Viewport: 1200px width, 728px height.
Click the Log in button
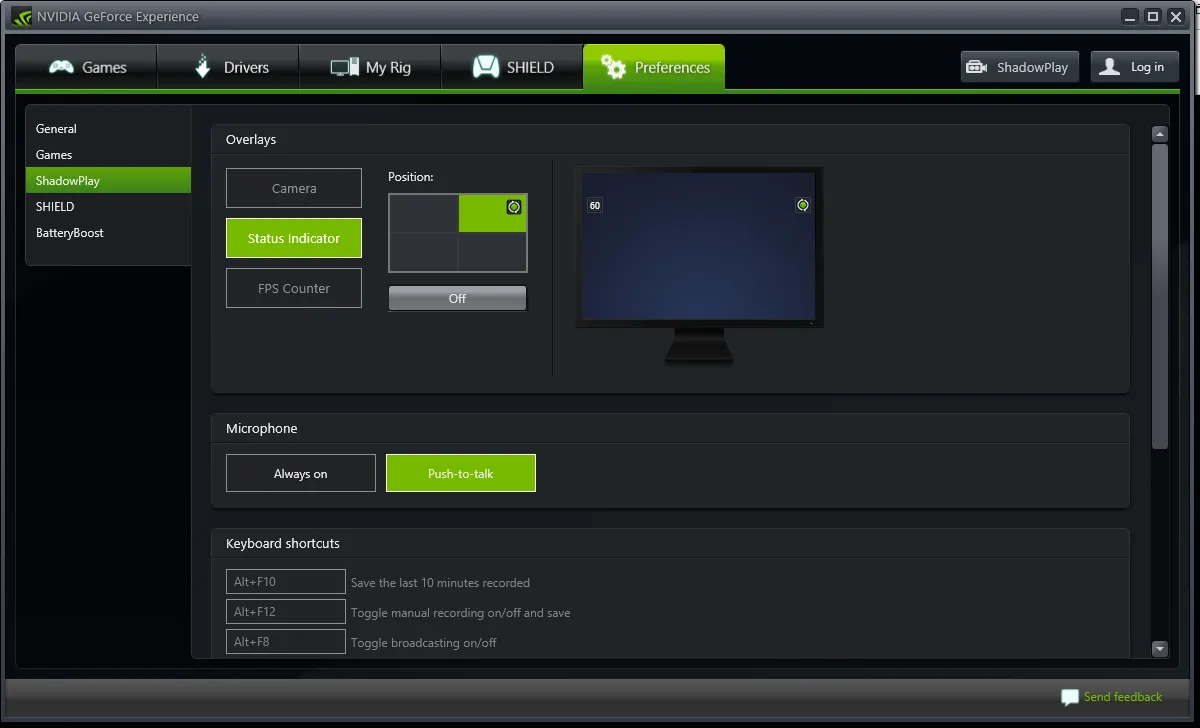coord(1135,67)
